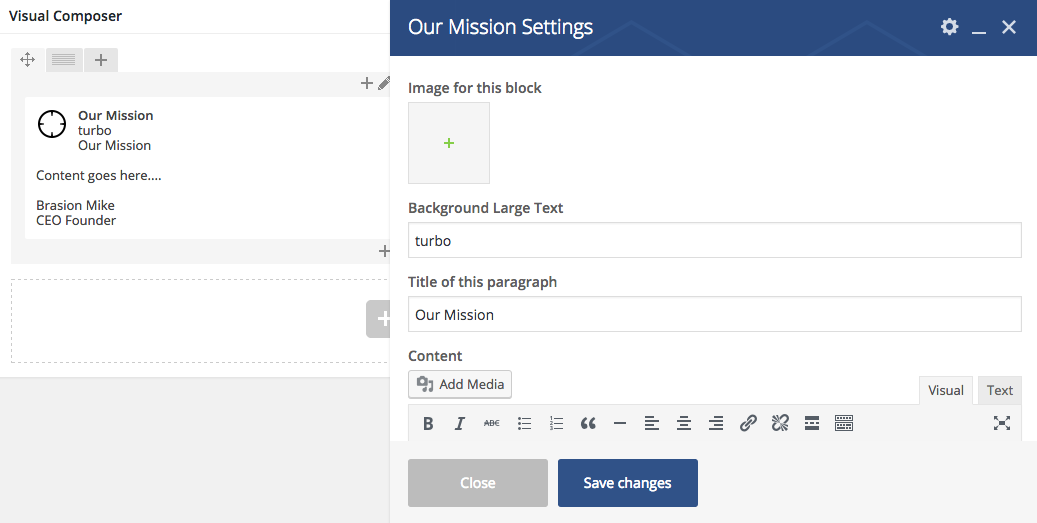
Task: Align text to the center
Action: [684, 423]
